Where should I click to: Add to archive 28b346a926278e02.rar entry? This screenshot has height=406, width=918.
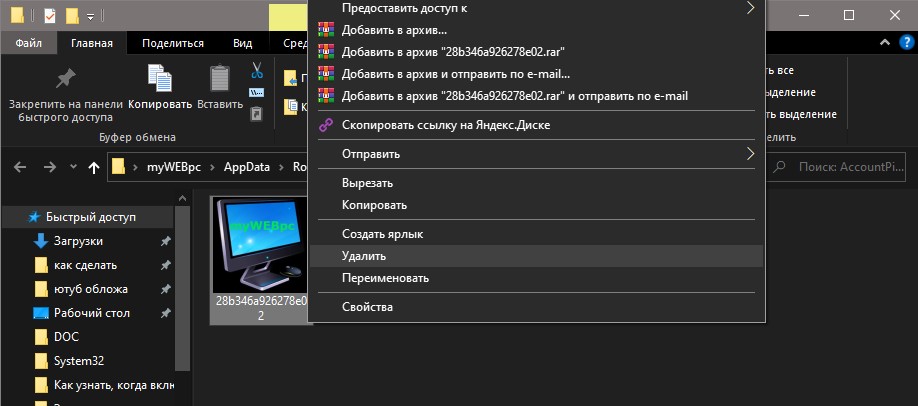click(x=536, y=52)
